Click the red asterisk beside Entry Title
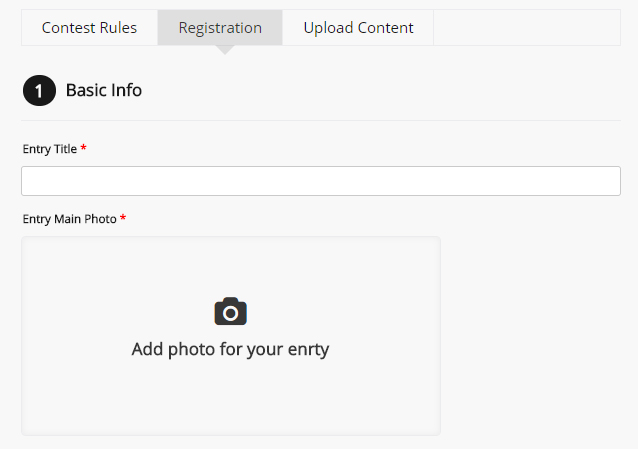The height and width of the screenshot is (449, 638). 84,149
